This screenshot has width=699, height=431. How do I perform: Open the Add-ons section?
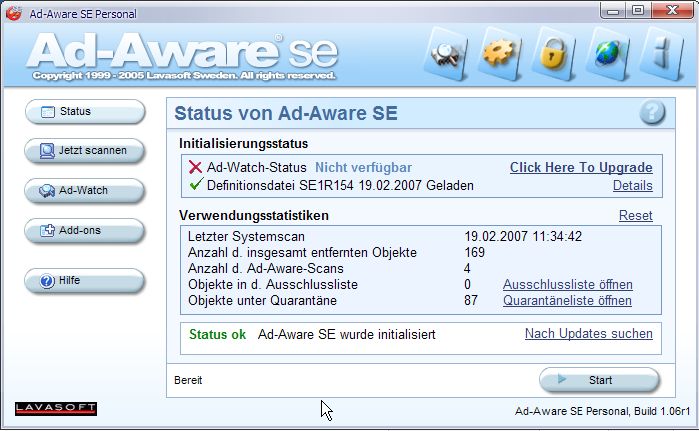(x=85, y=231)
